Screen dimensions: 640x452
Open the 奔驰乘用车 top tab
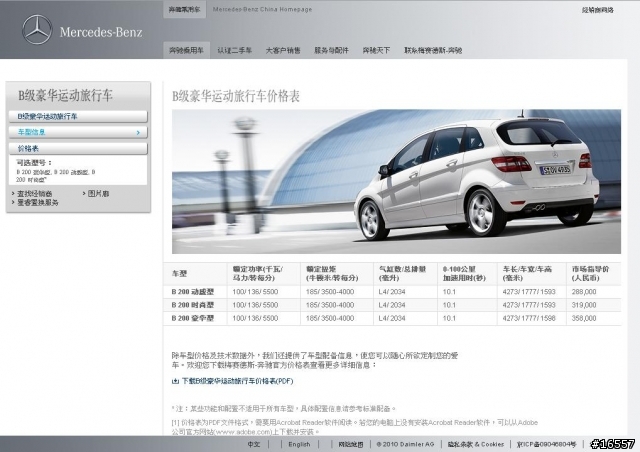(184, 9)
